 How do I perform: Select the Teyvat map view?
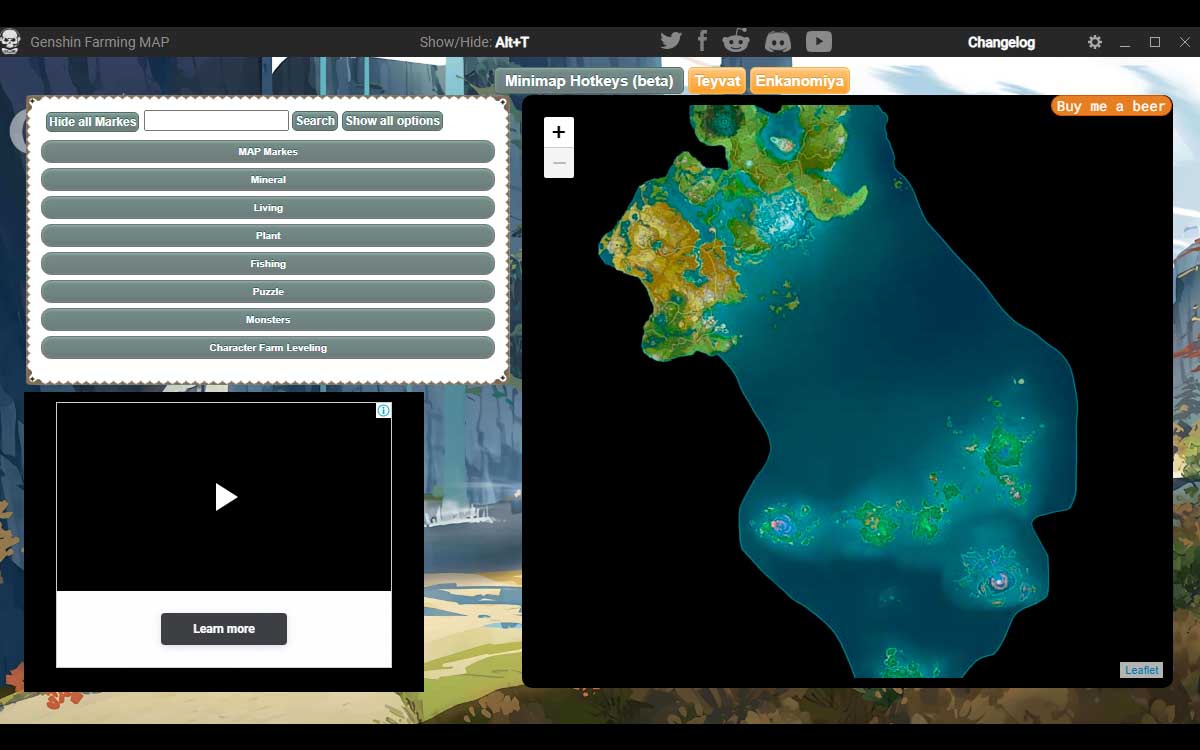pos(717,80)
